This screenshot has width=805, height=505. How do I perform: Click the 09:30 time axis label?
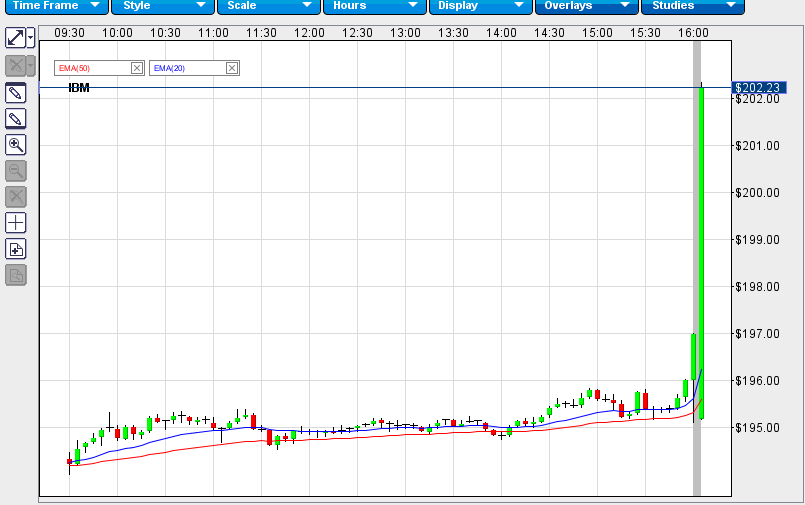click(69, 33)
